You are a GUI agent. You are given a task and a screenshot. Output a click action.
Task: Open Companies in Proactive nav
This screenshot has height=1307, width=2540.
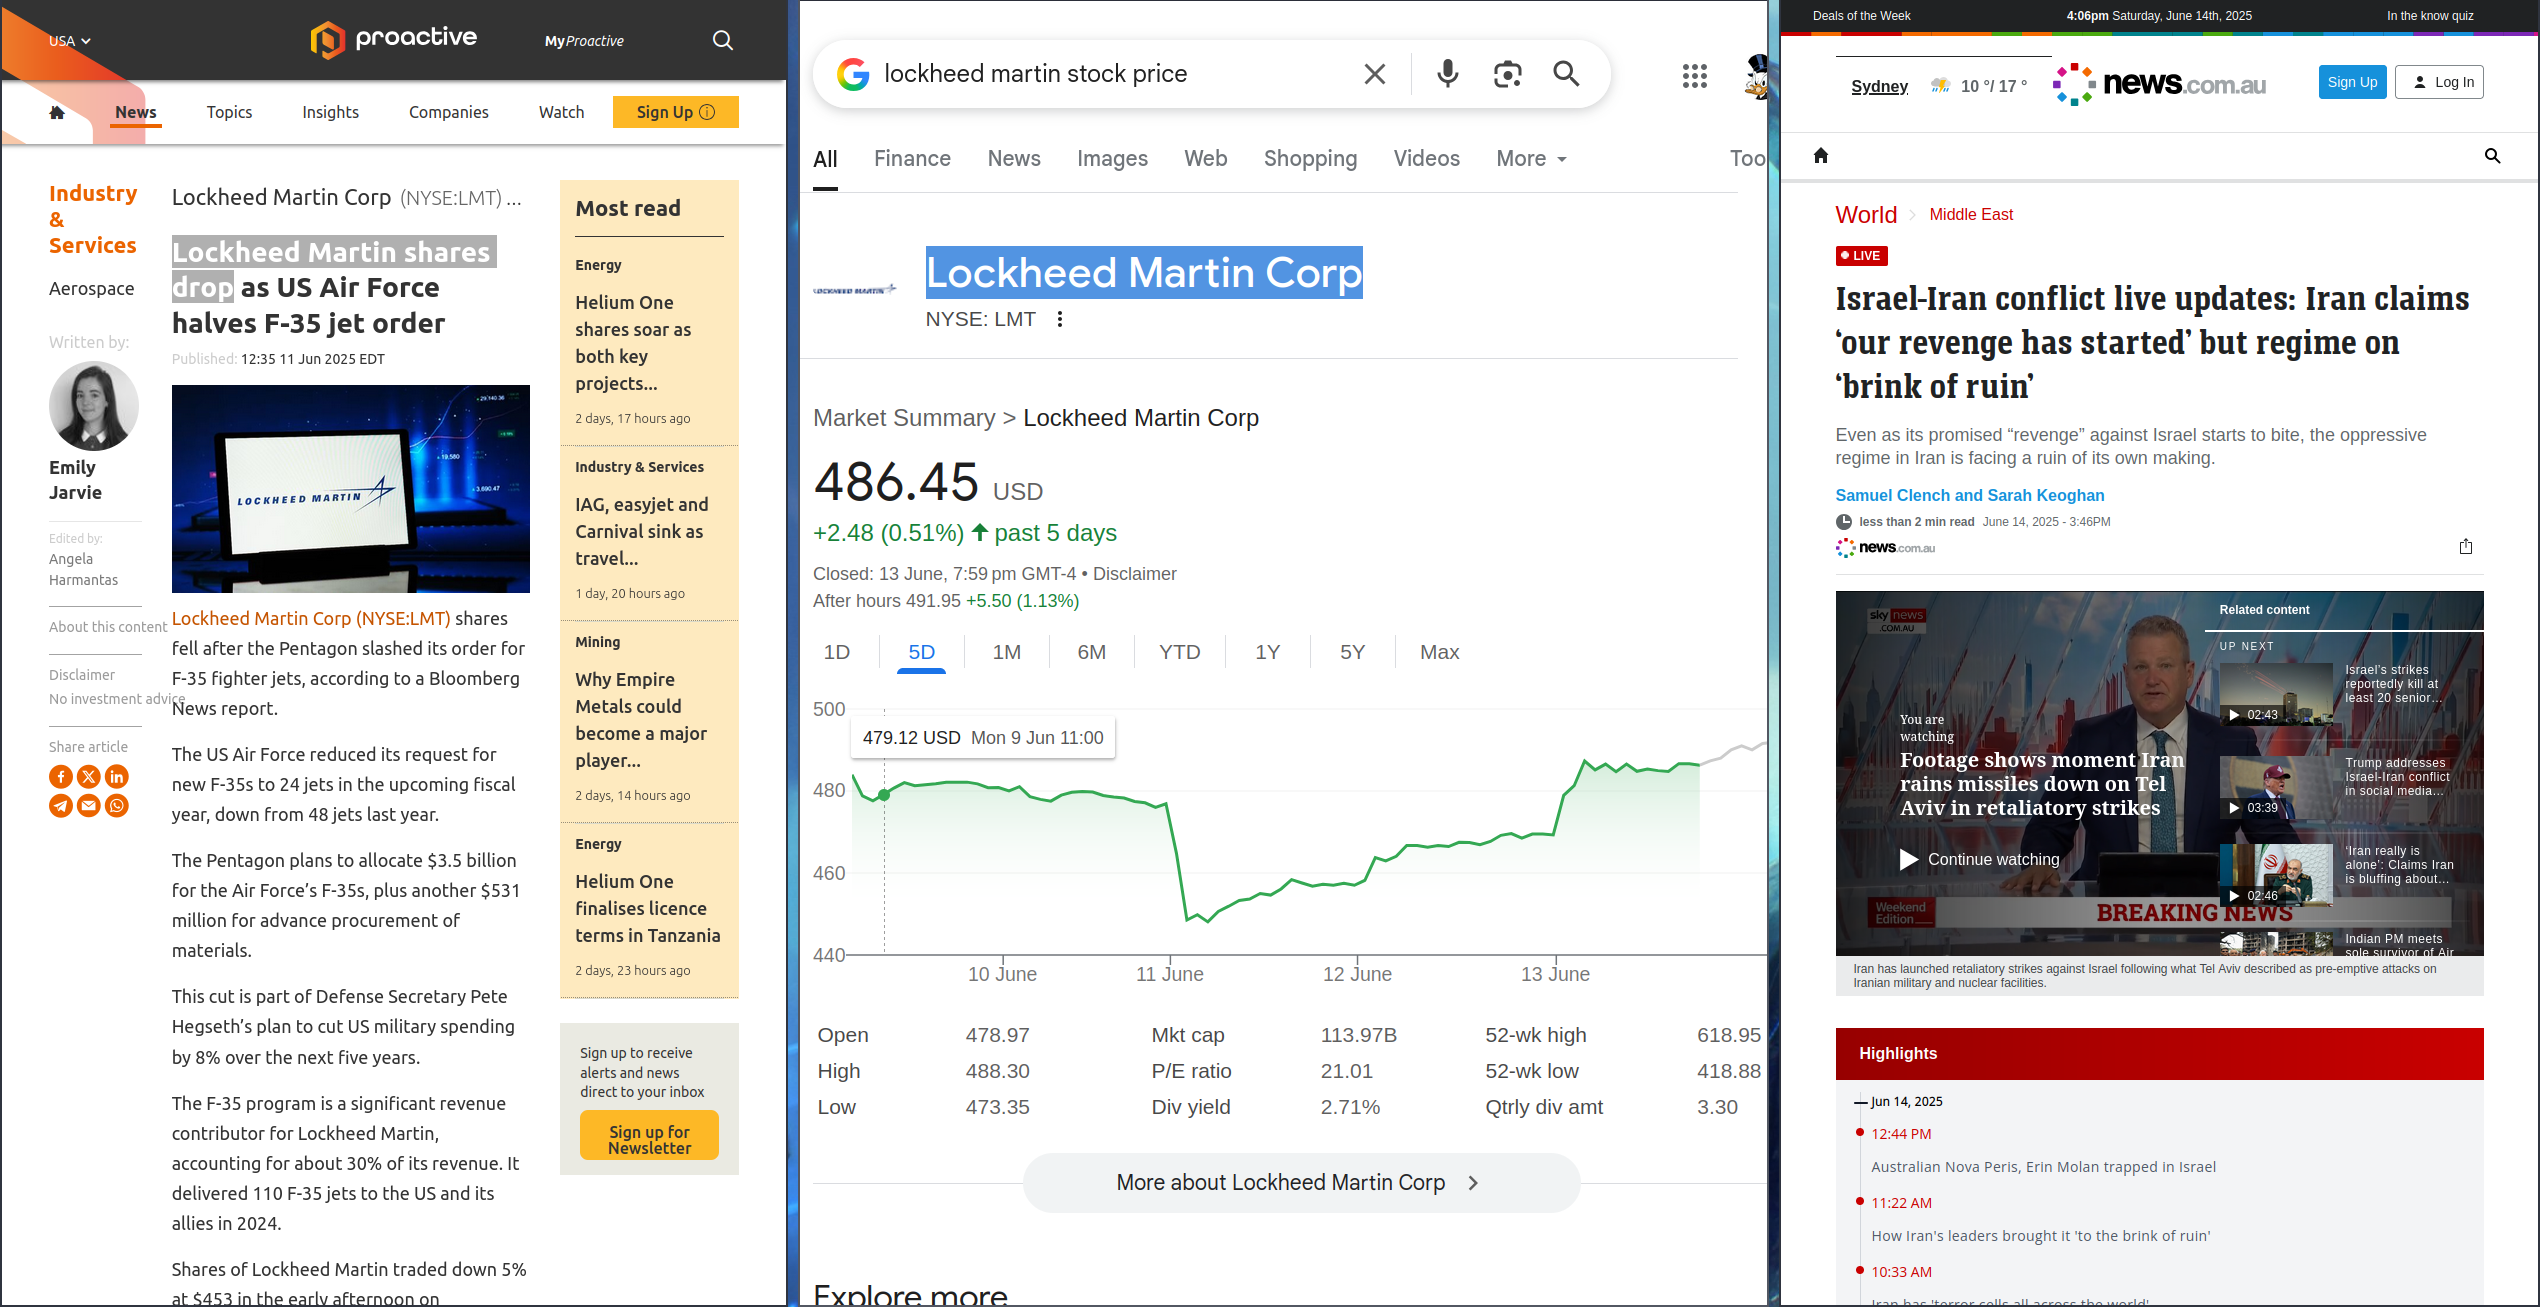448,112
